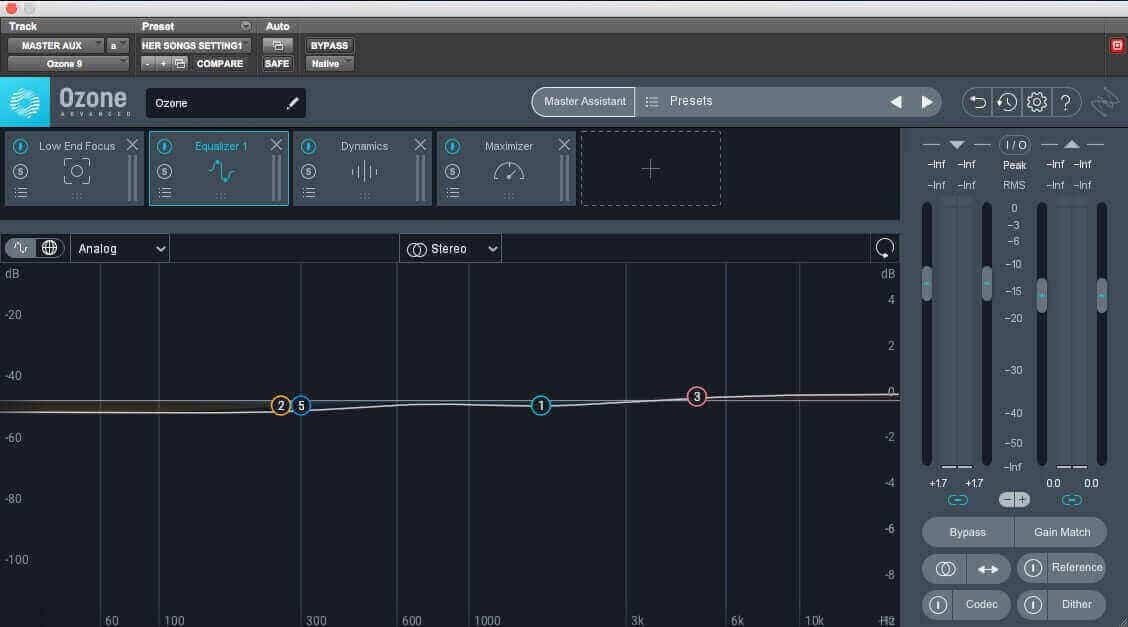Toggle power on Equalizer 1 module

pos(165,147)
